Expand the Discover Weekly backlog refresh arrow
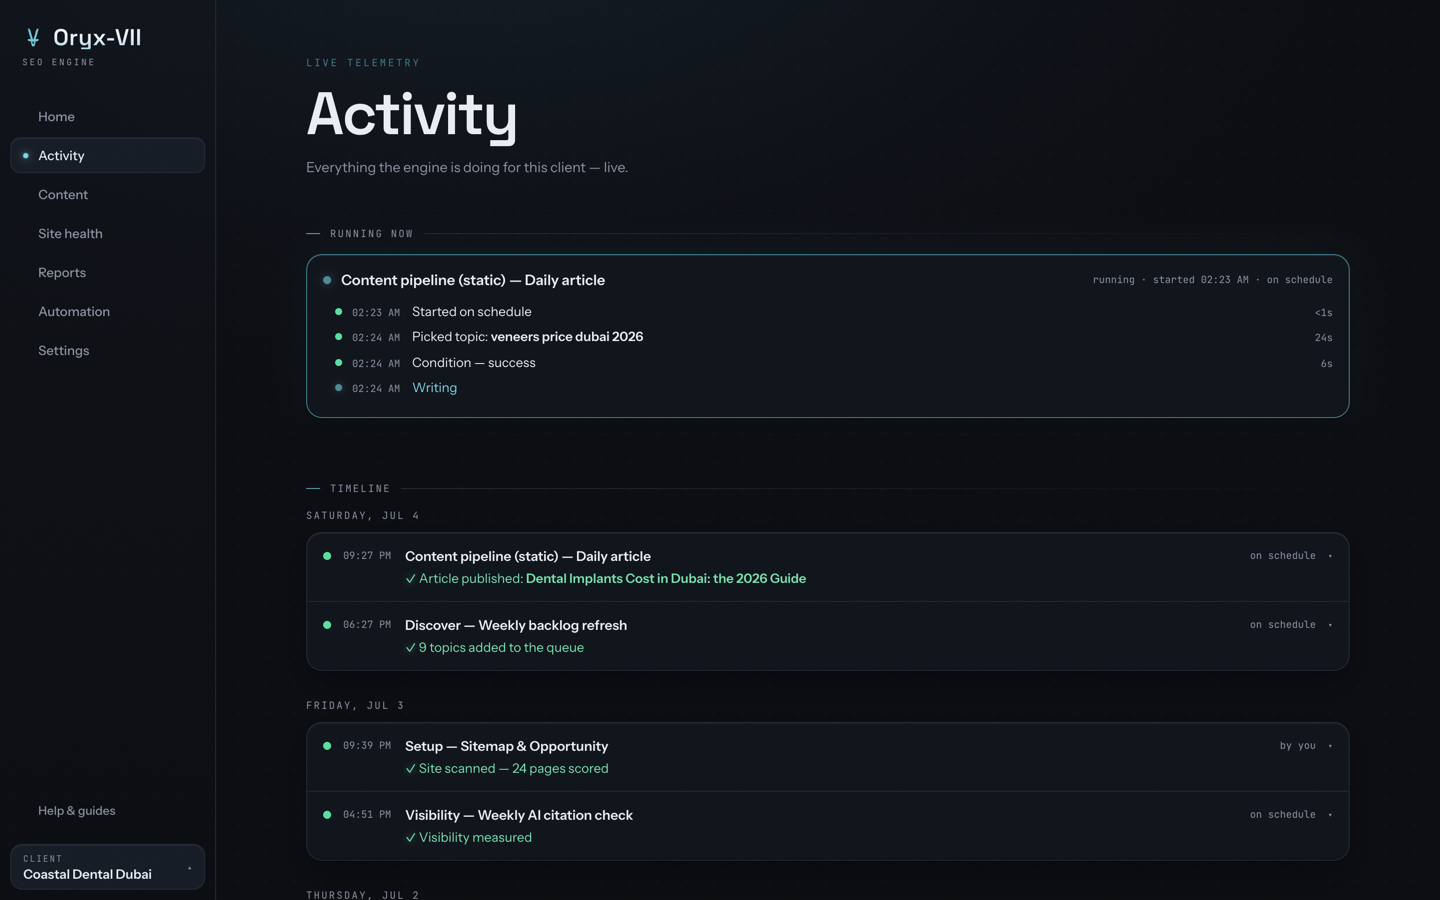The width and height of the screenshot is (1440, 900). coord(1330,625)
